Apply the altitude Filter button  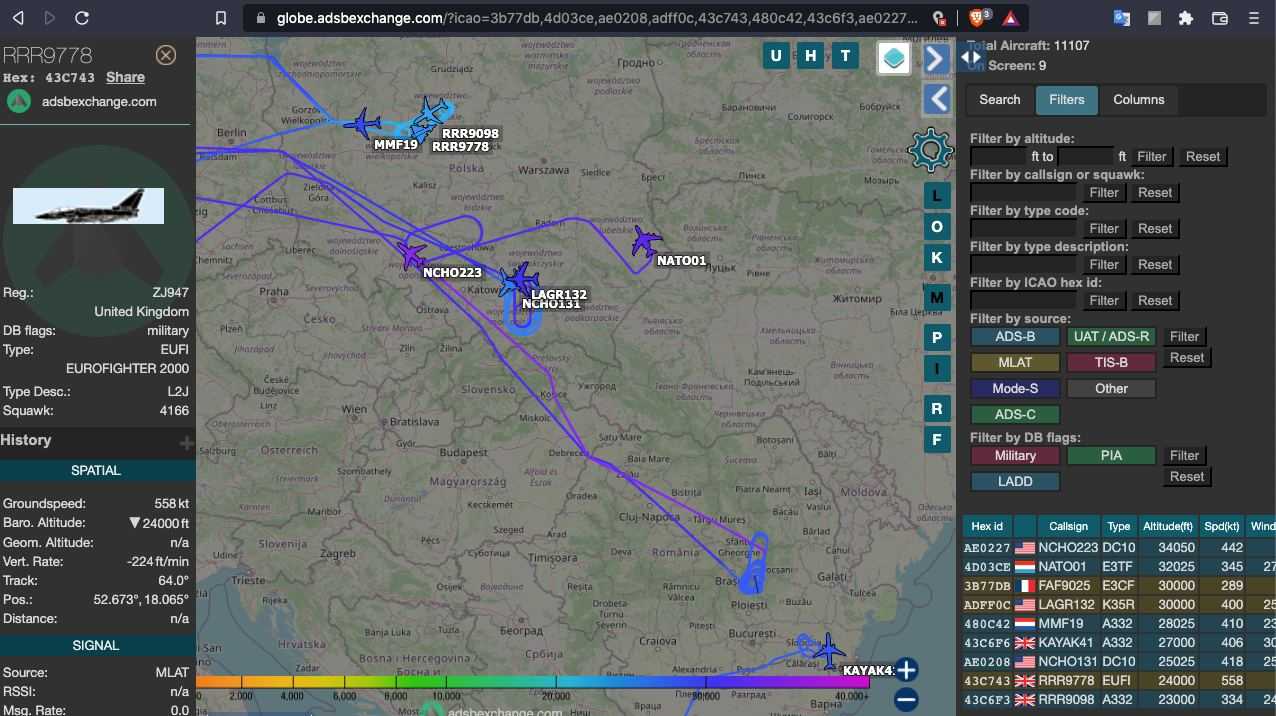[1151, 156]
